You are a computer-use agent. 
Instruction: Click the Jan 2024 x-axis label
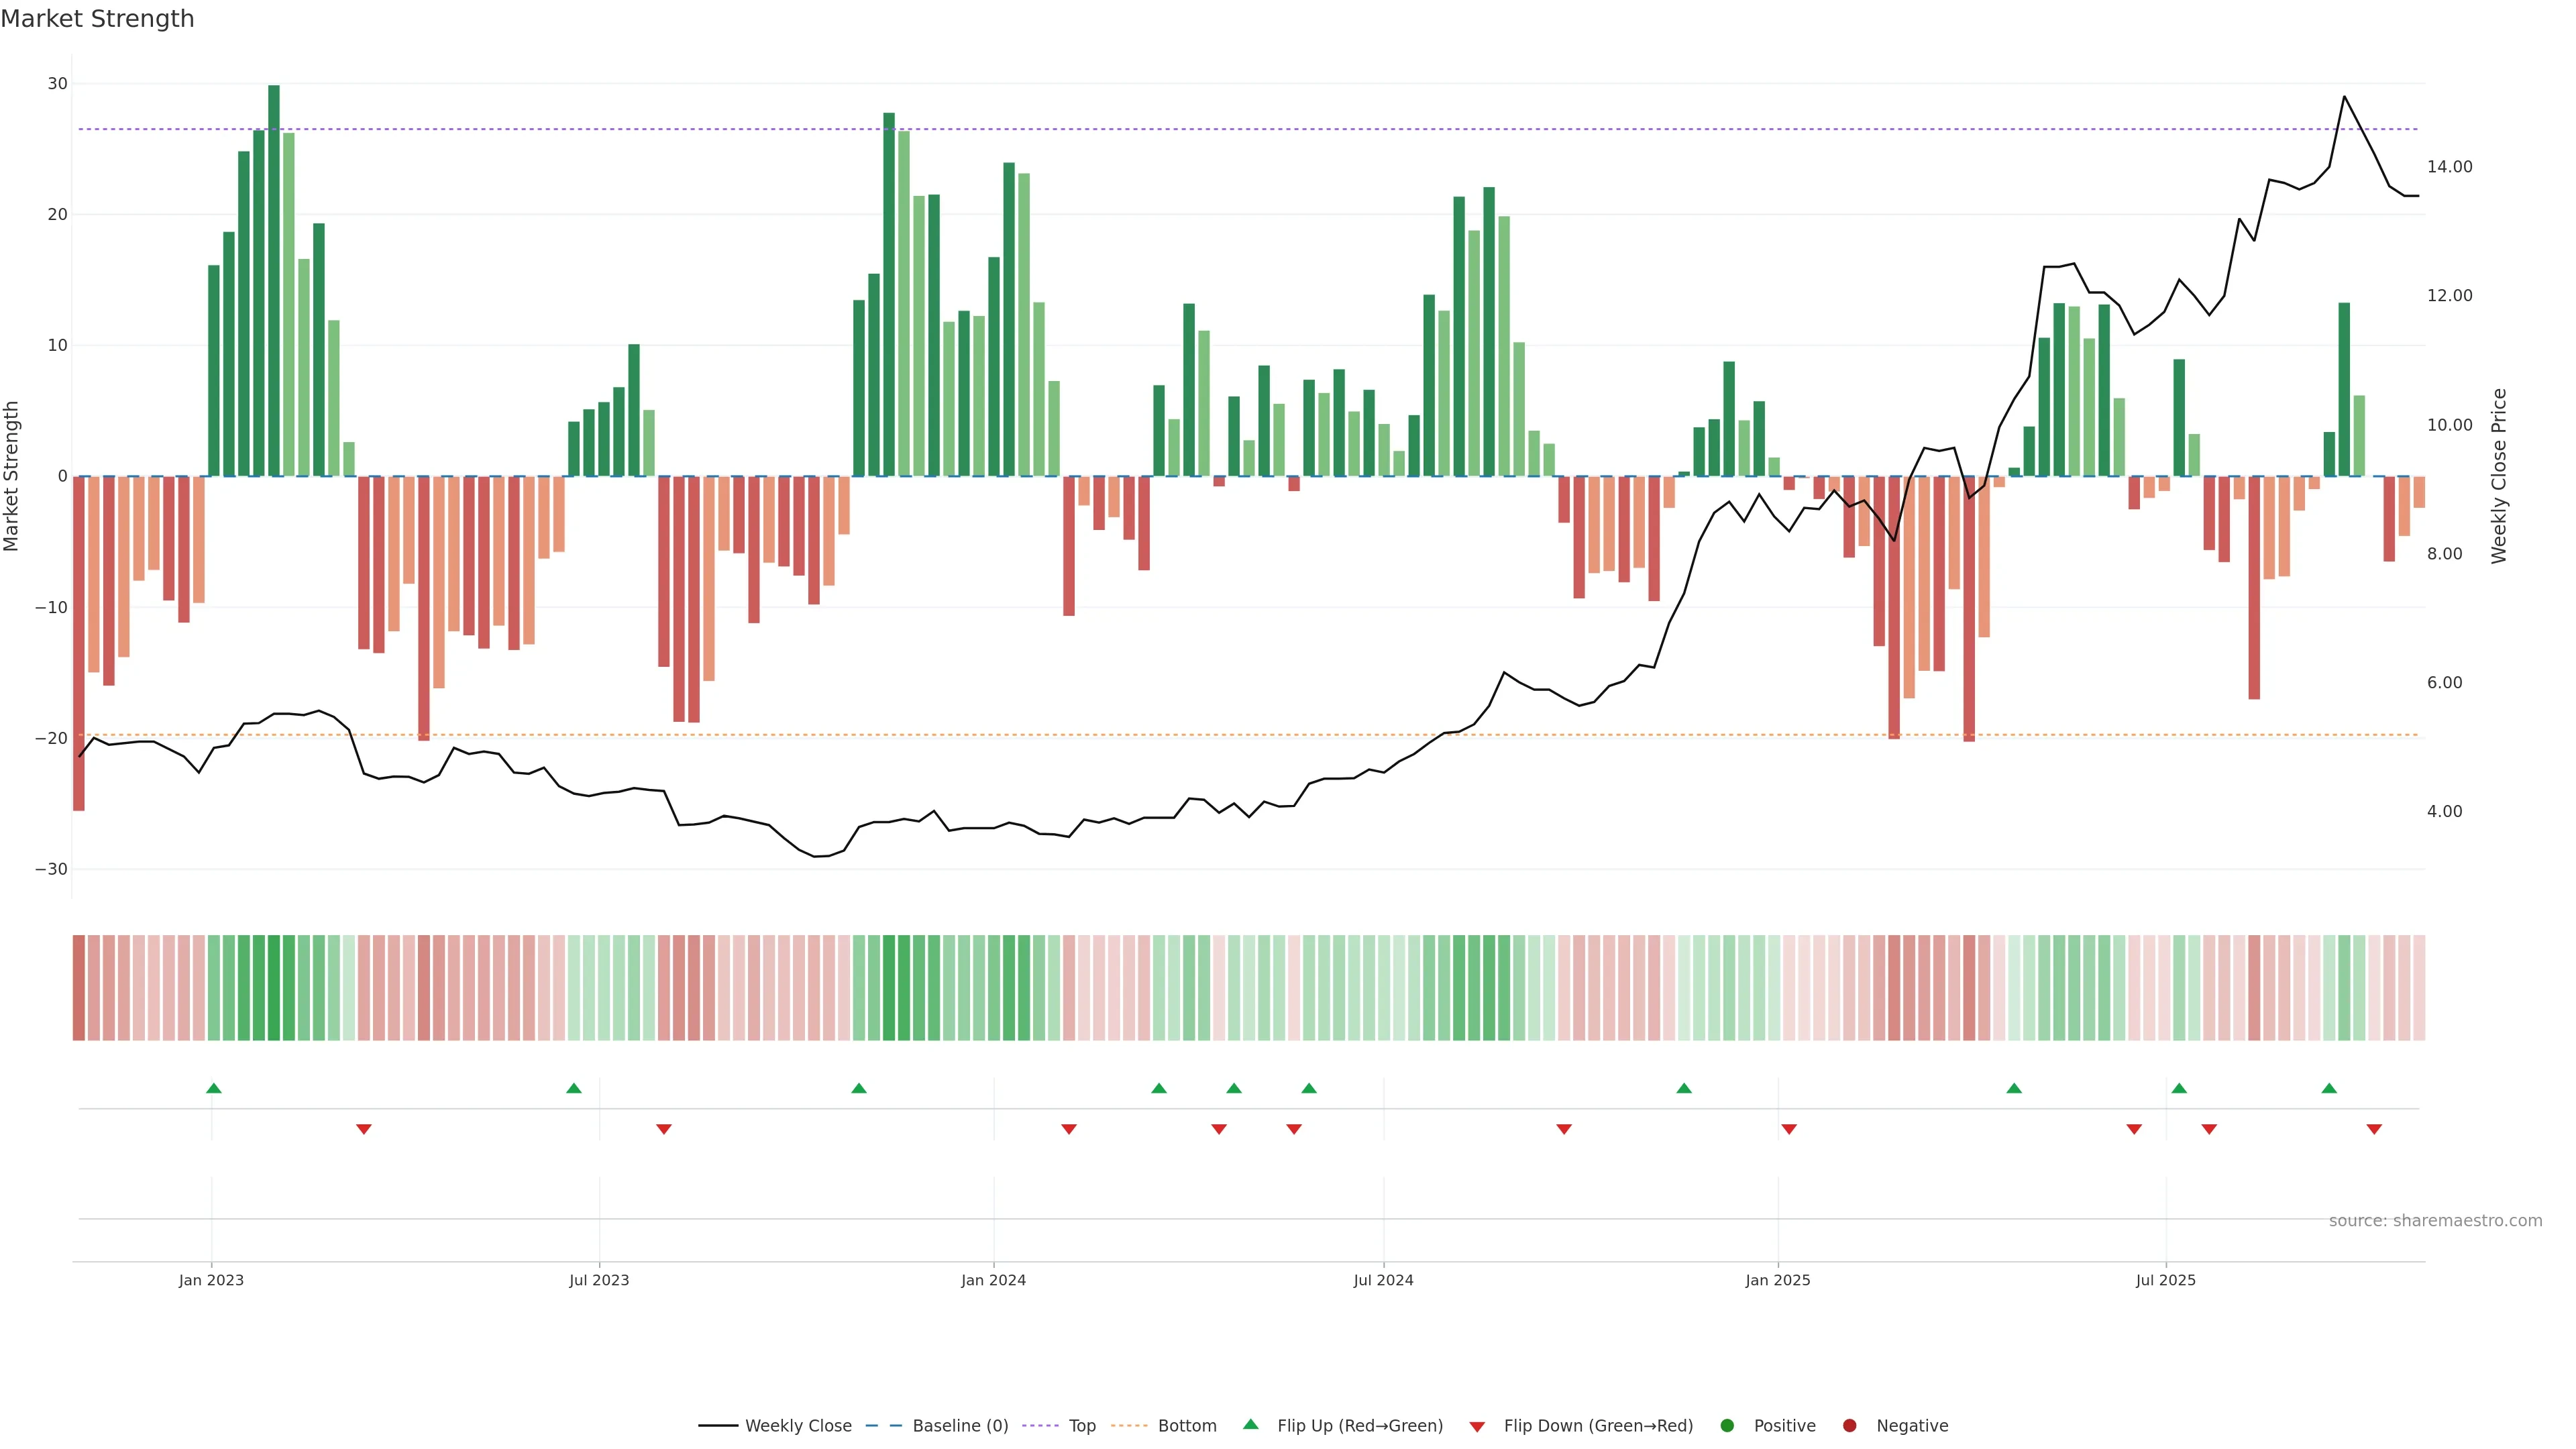point(993,1280)
